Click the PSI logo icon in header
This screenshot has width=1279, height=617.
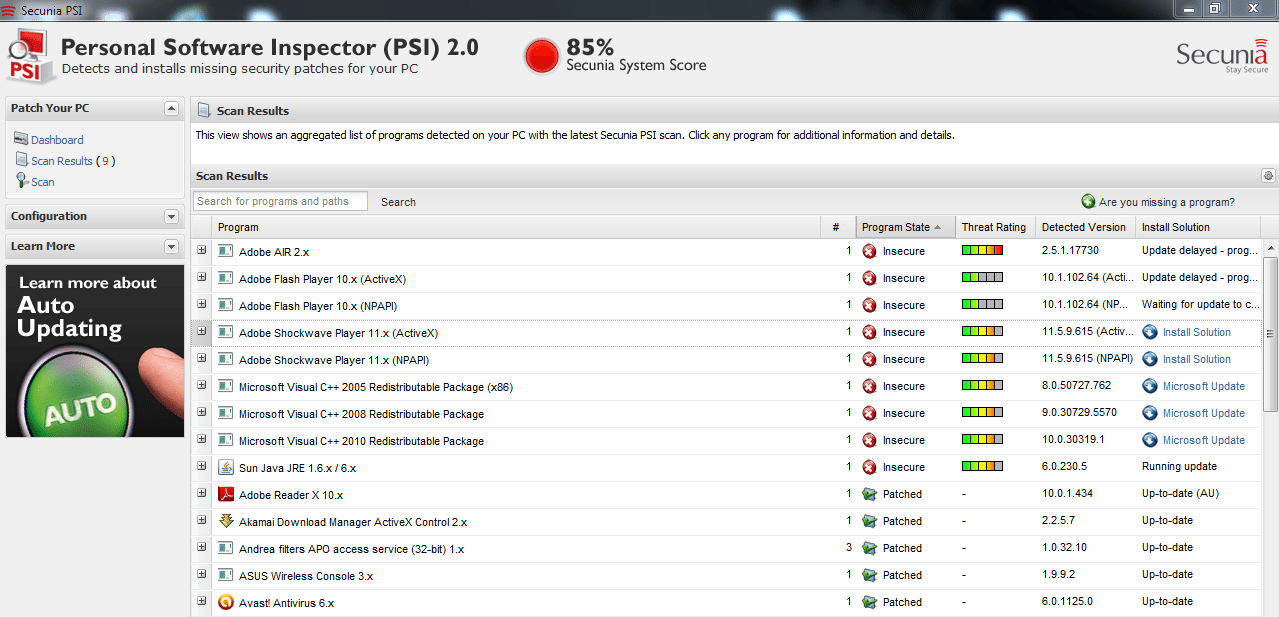(x=30, y=57)
